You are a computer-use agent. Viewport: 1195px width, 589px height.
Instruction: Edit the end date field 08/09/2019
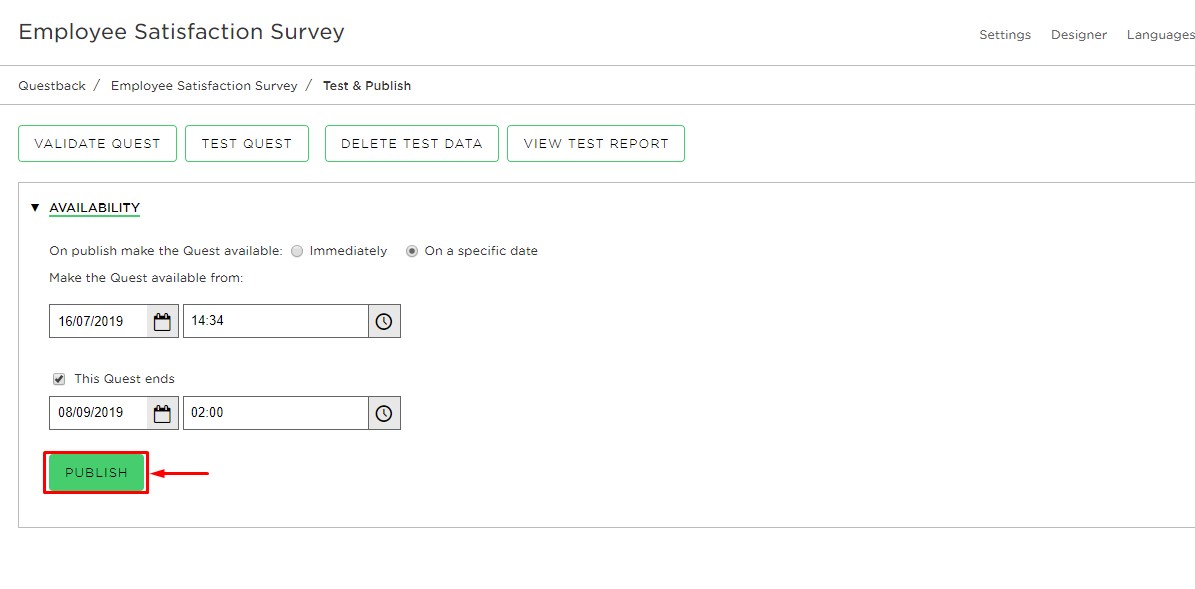coord(98,413)
